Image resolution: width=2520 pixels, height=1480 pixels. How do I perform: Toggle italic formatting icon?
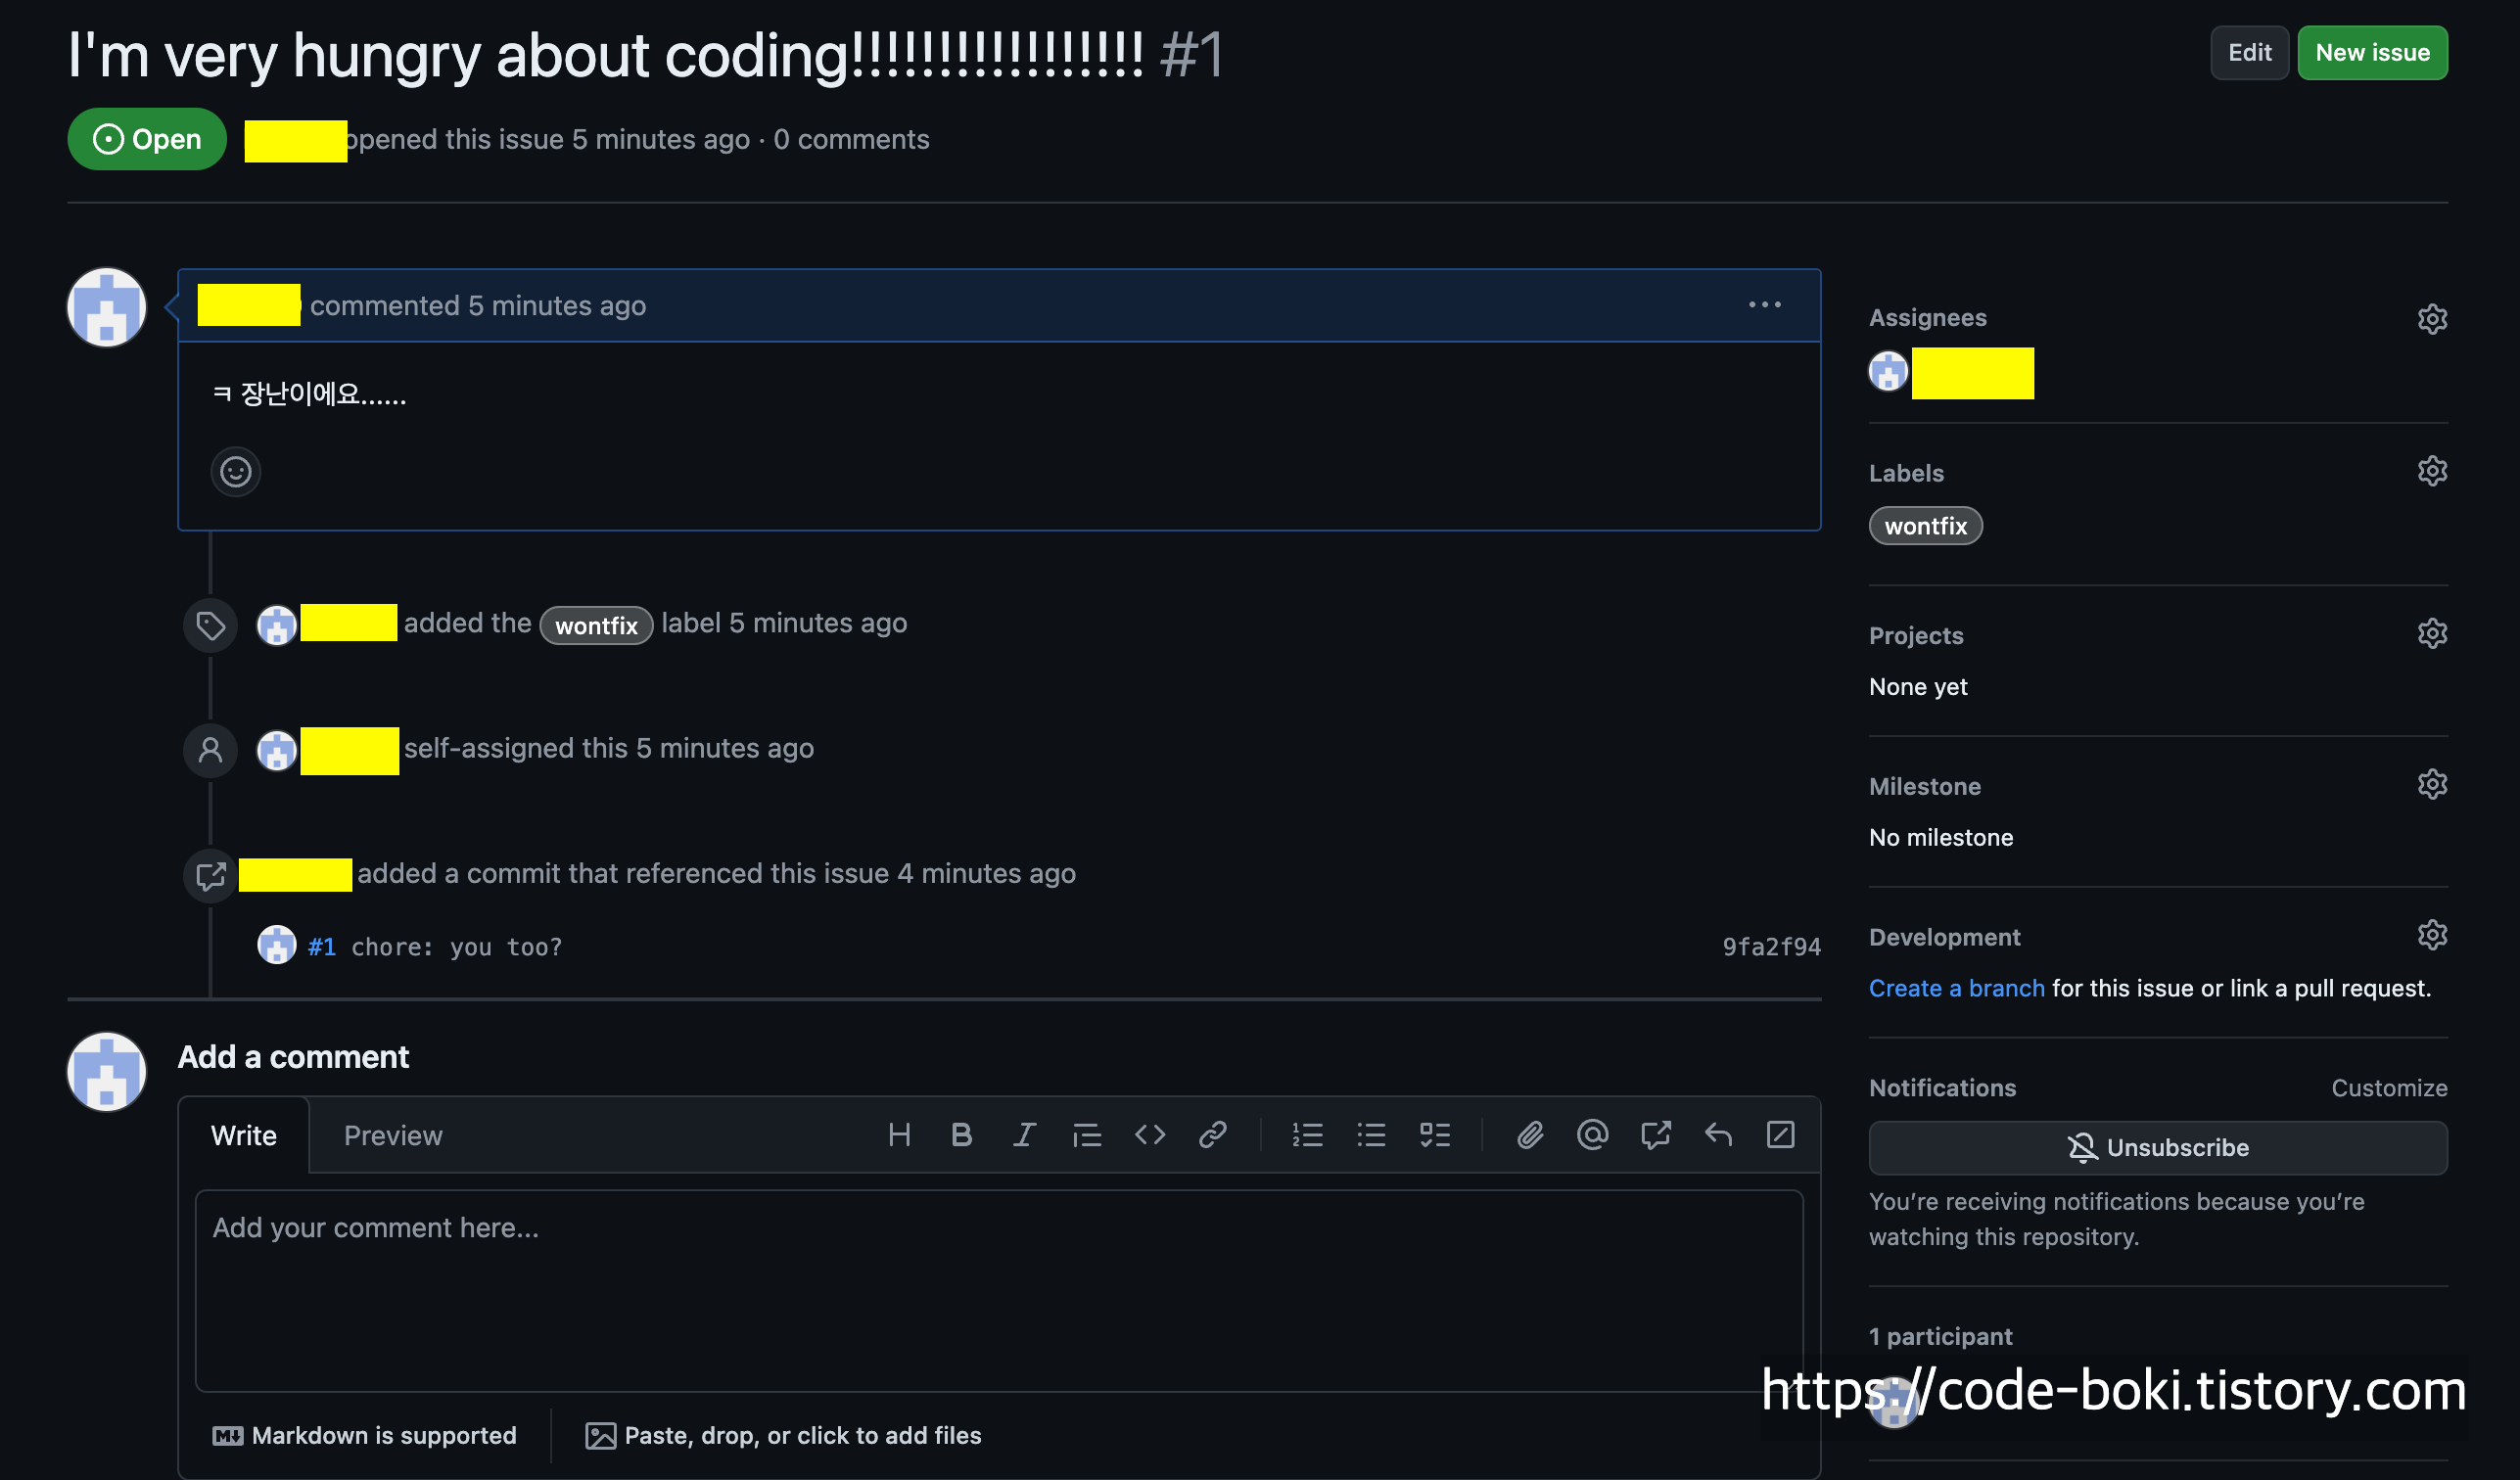point(1024,1135)
